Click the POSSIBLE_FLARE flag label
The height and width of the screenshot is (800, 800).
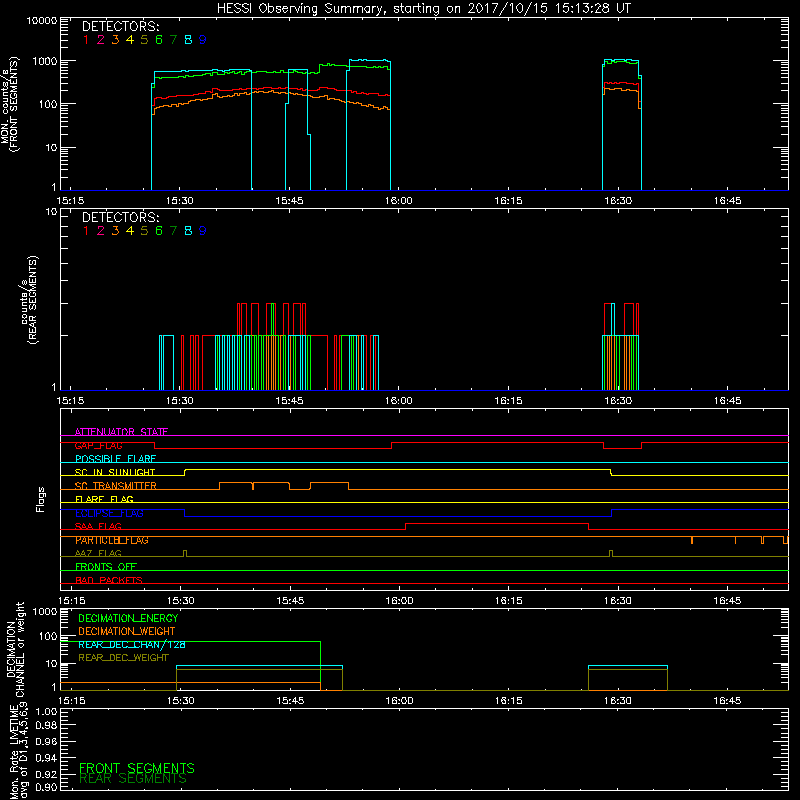click(x=115, y=459)
